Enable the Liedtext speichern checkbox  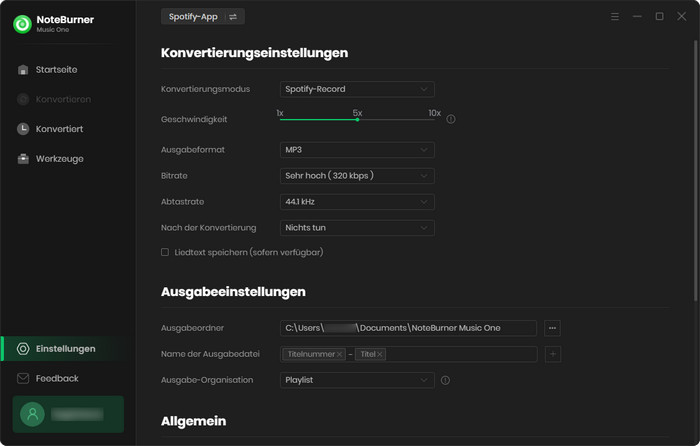tap(165, 252)
